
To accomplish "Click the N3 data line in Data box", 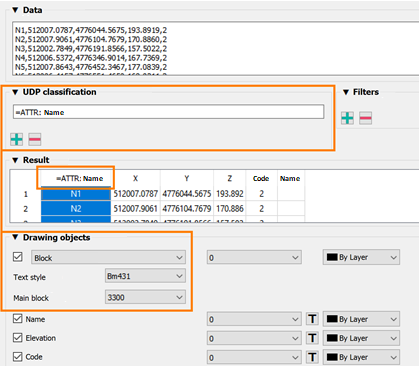I will pos(91,49).
